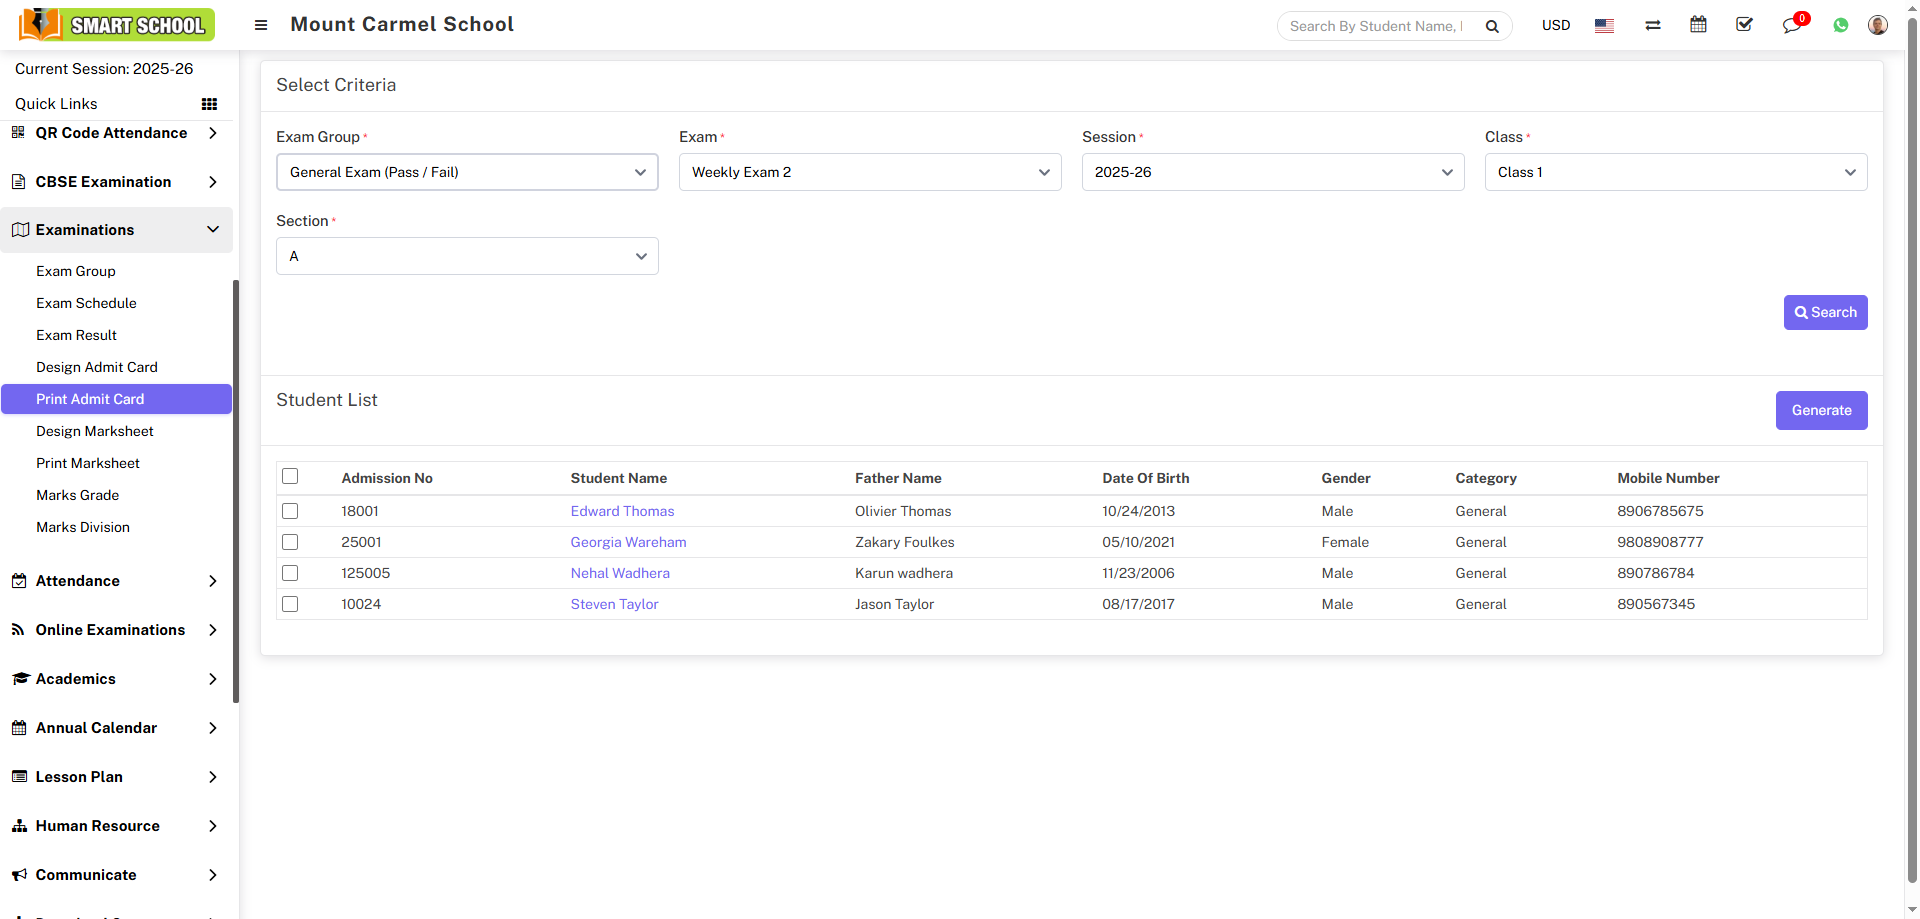Screen dimensions: 1920x919
Task: Open the task checklist icon in header
Action: point(1744,25)
